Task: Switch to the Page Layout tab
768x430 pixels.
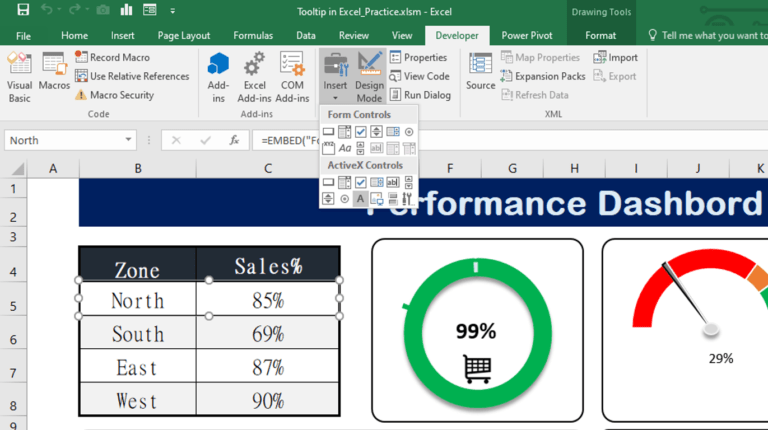Action: pyautogui.click(x=184, y=35)
